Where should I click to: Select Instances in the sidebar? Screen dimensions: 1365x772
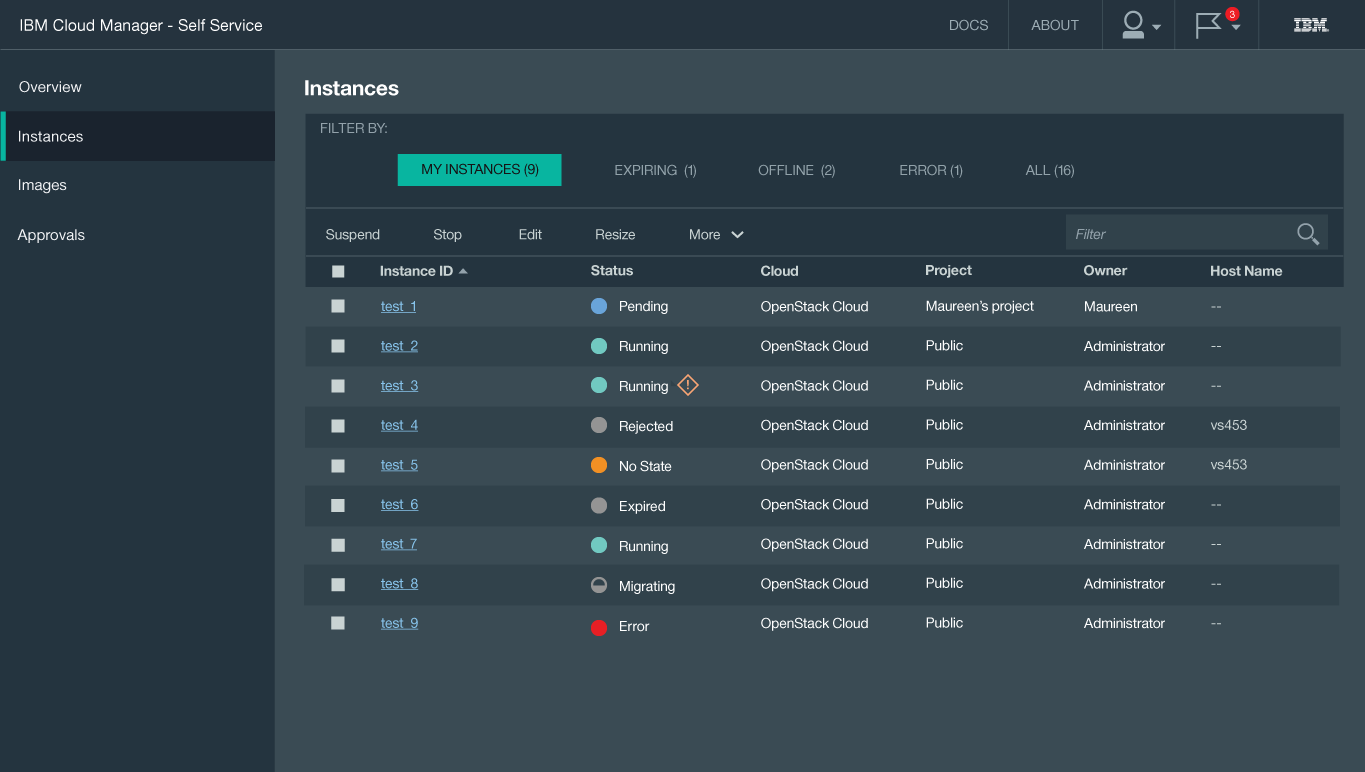pyautogui.click(x=138, y=136)
